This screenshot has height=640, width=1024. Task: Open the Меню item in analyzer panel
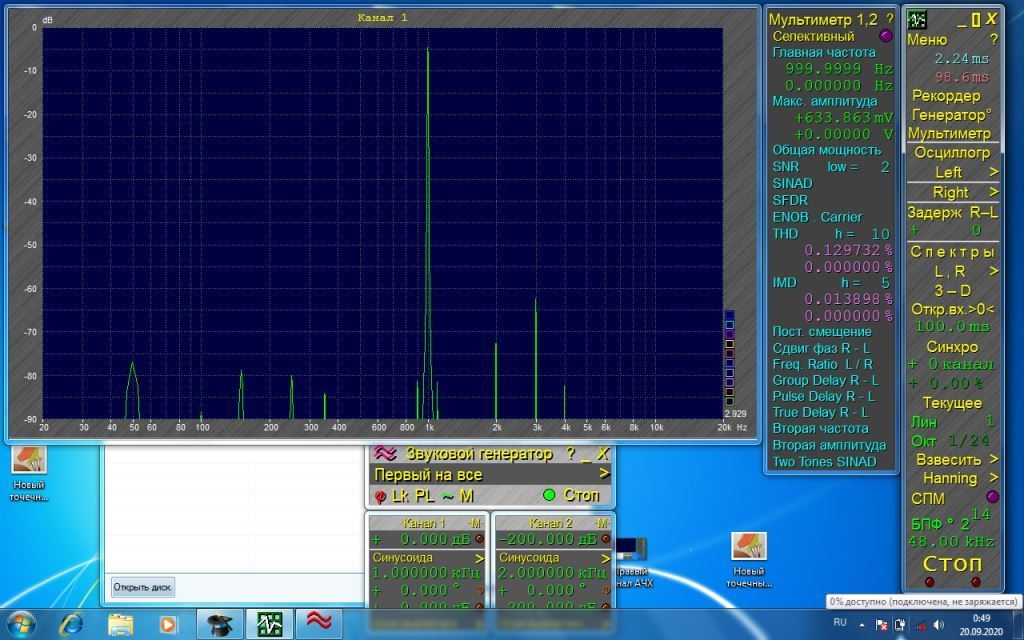[x=927, y=40]
